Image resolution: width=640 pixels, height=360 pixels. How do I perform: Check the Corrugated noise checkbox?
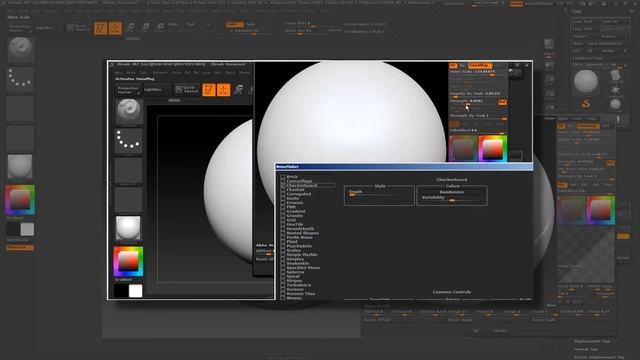click(282, 194)
